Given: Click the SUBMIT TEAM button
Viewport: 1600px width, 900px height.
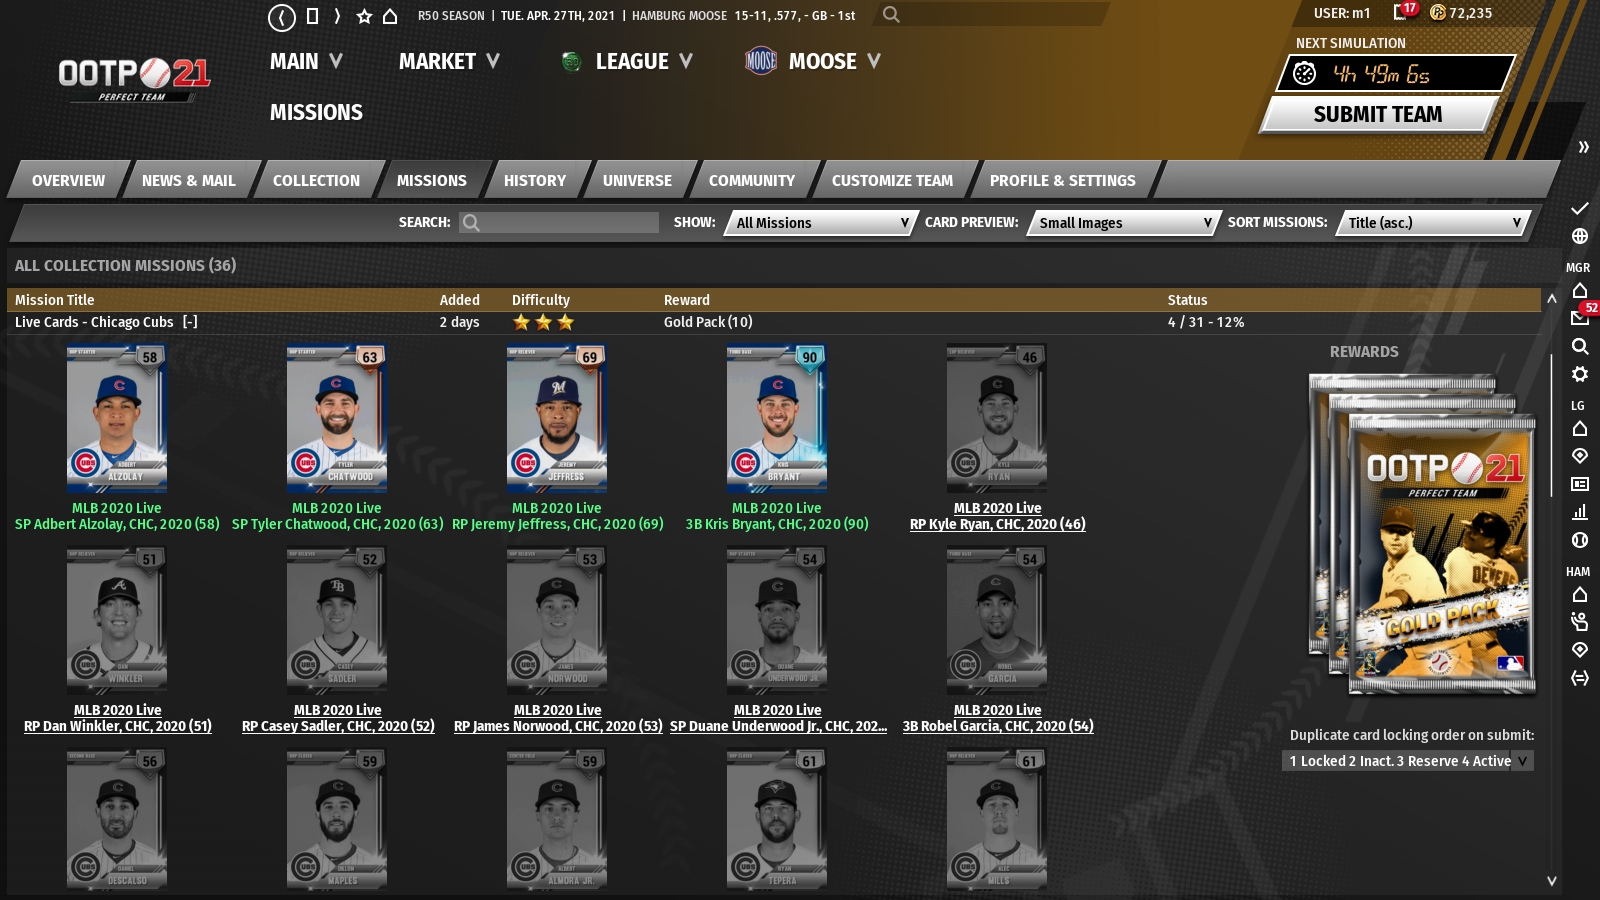Looking at the screenshot, I should [1378, 114].
